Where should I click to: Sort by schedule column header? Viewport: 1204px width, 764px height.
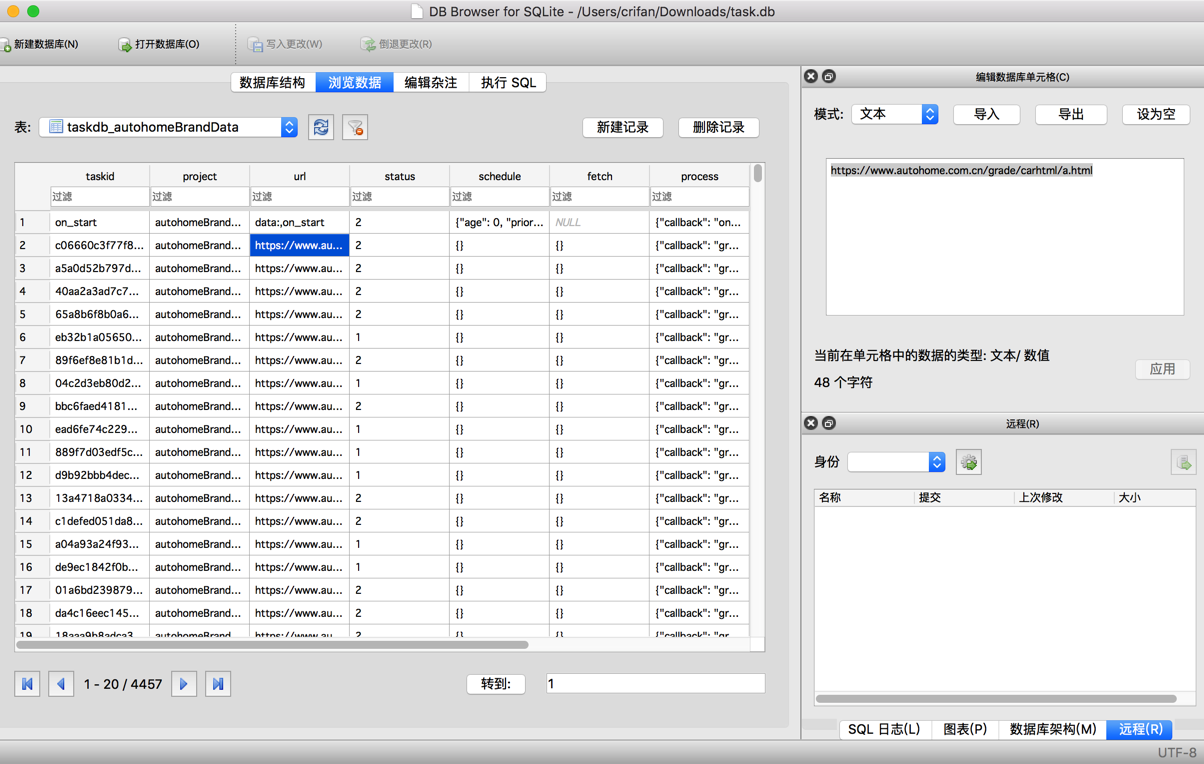(x=500, y=176)
